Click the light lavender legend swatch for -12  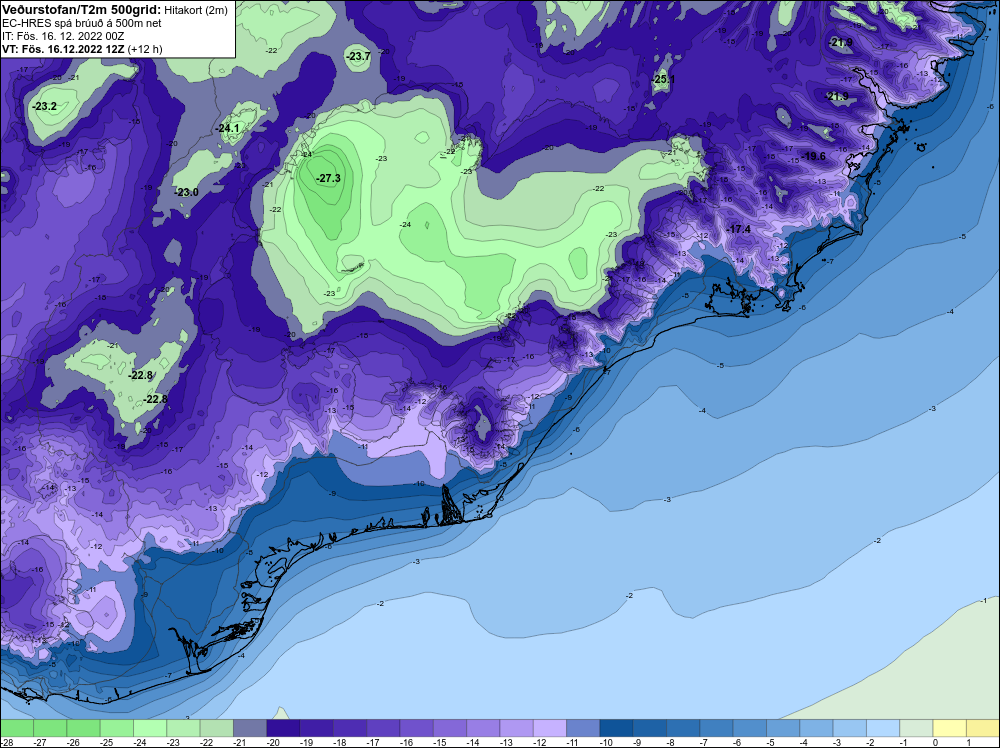[549, 728]
